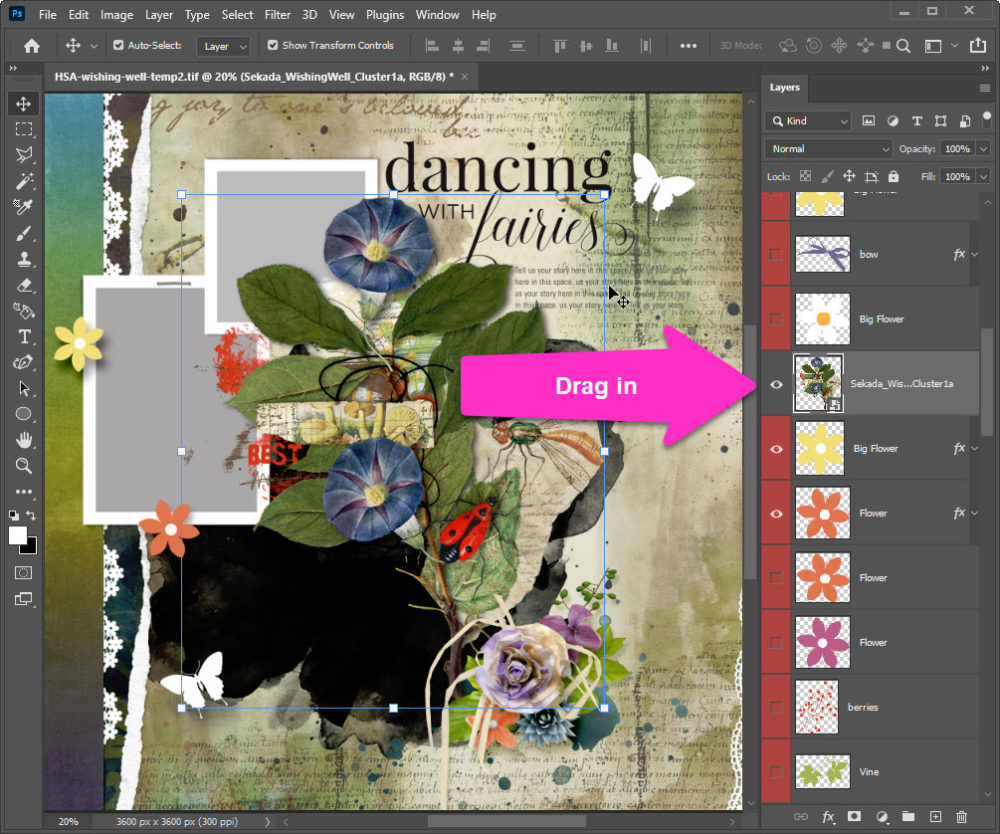This screenshot has width=1000, height=834.
Task: Open the Plugins menu
Action: pyautogui.click(x=384, y=15)
